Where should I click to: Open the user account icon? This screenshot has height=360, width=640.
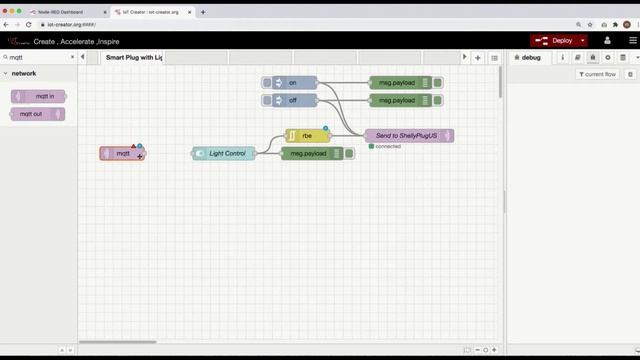(x=607, y=40)
